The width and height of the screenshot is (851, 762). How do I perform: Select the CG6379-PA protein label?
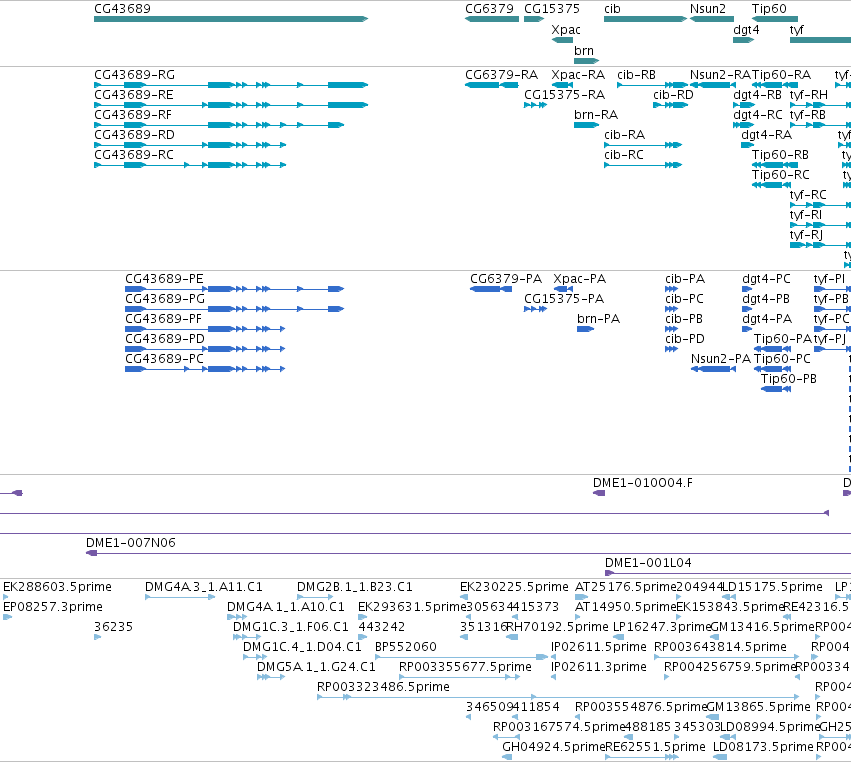point(506,279)
